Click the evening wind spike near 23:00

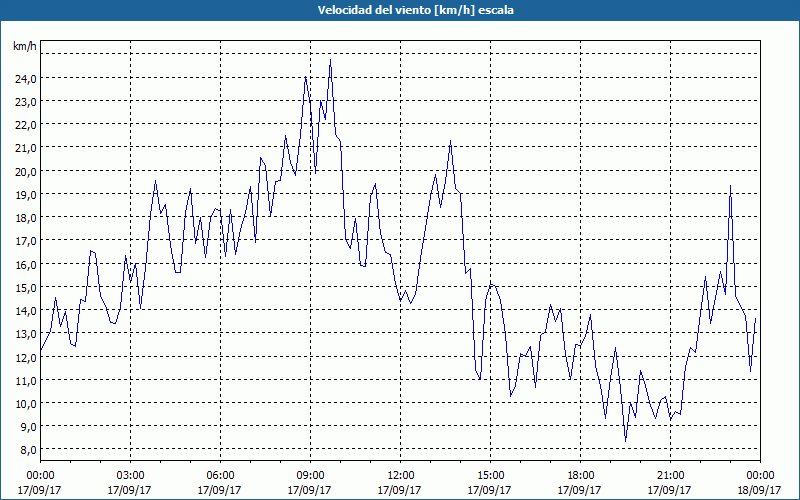pos(731,186)
